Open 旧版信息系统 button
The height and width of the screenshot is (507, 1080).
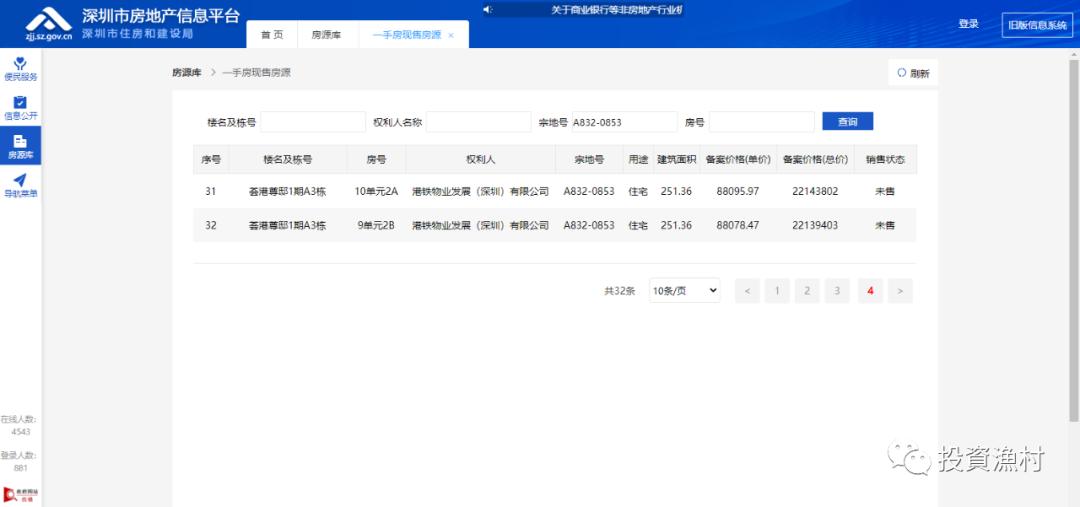pos(1037,25)
